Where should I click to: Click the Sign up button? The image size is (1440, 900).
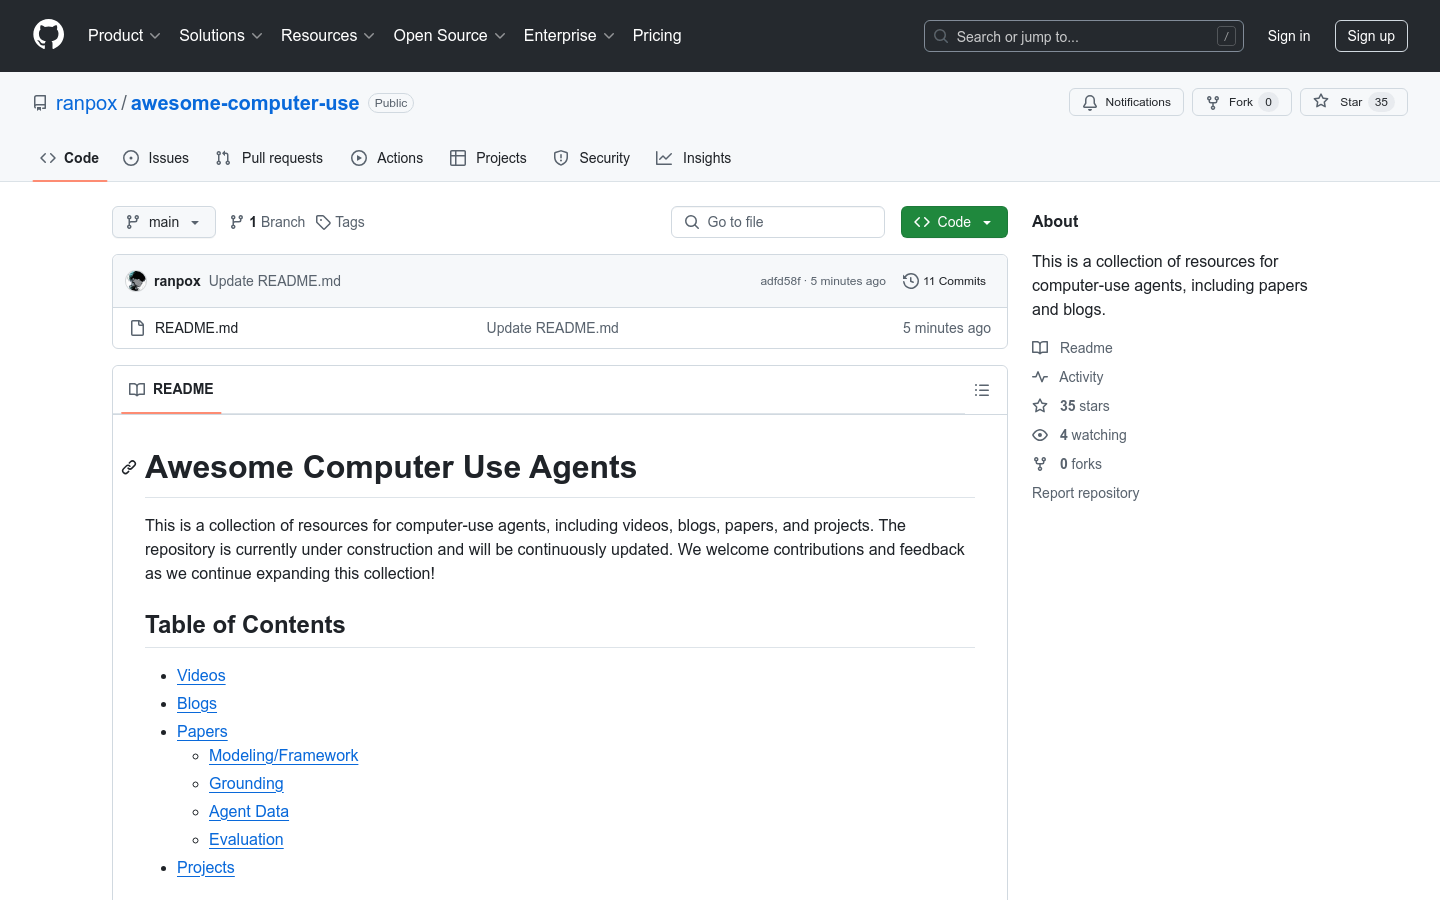(1371, 36)
